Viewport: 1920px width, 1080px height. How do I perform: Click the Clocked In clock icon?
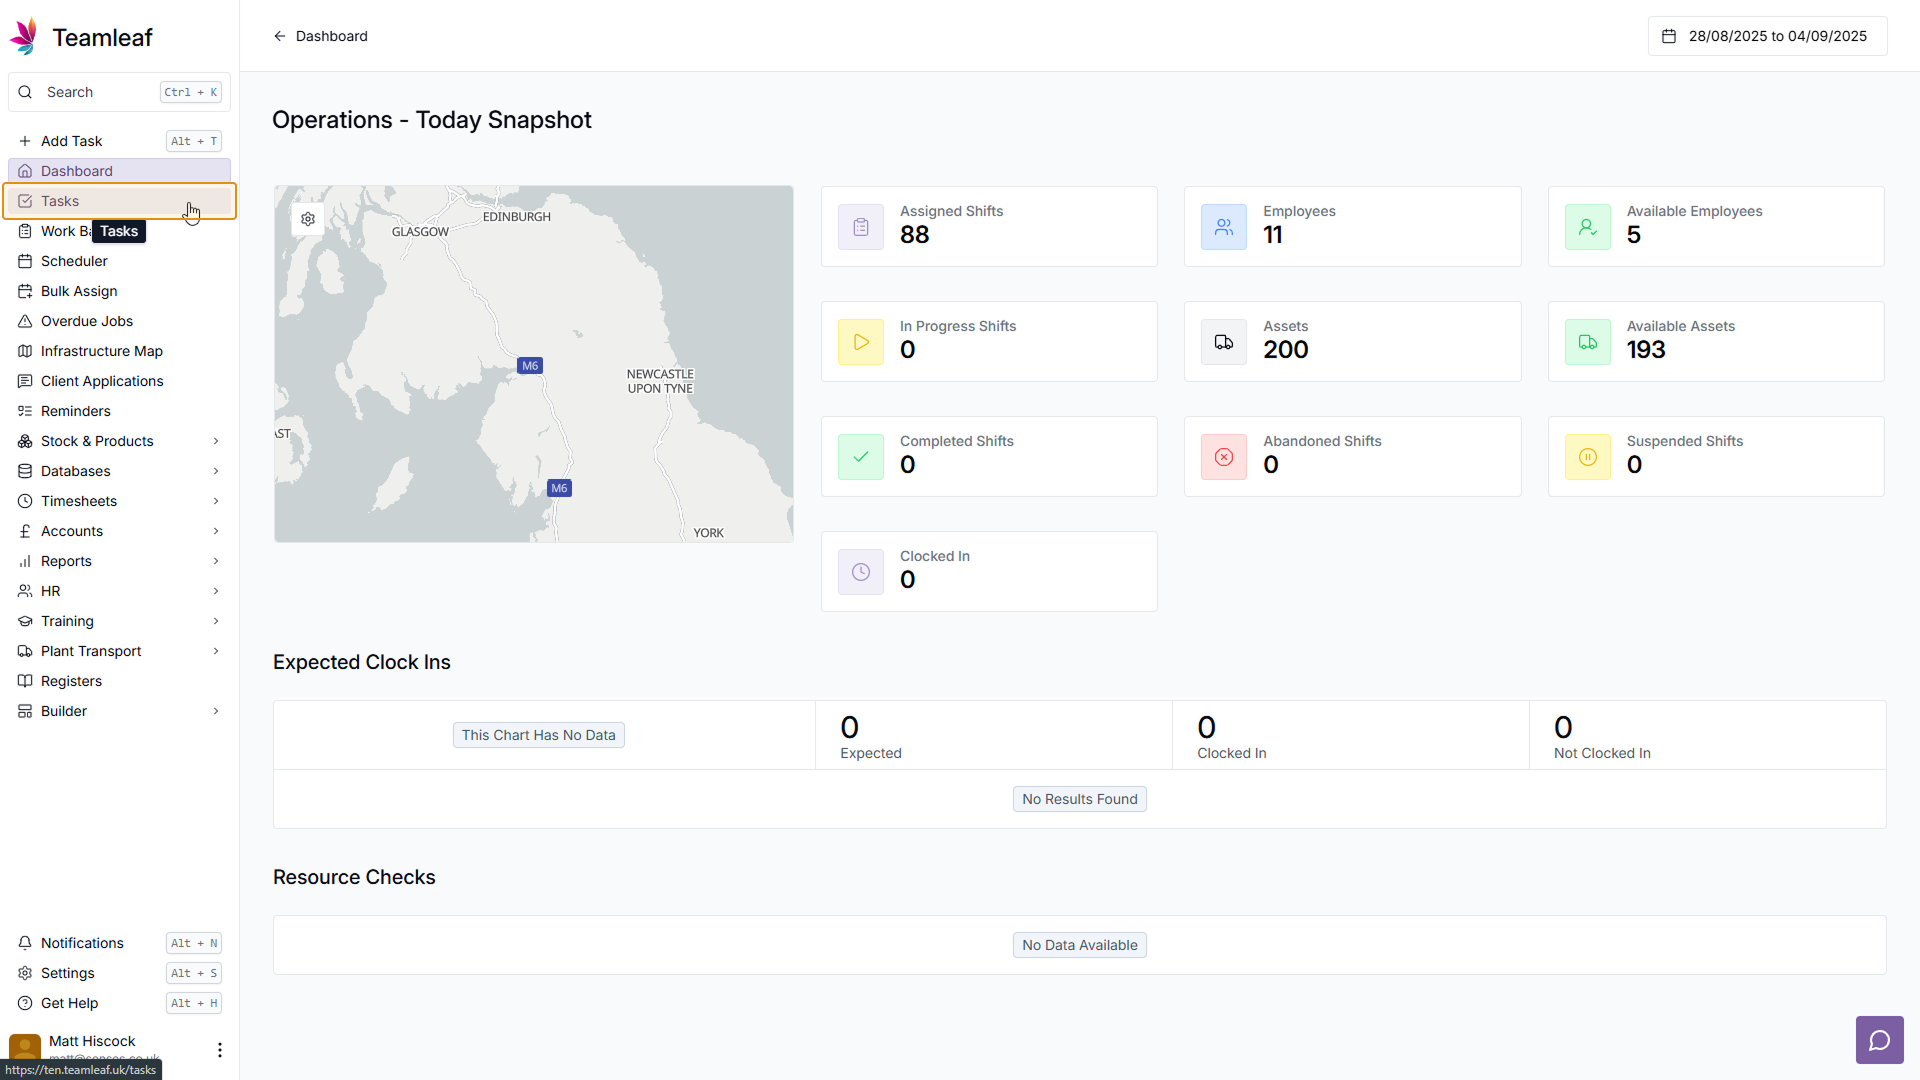(x=861, y=572)
